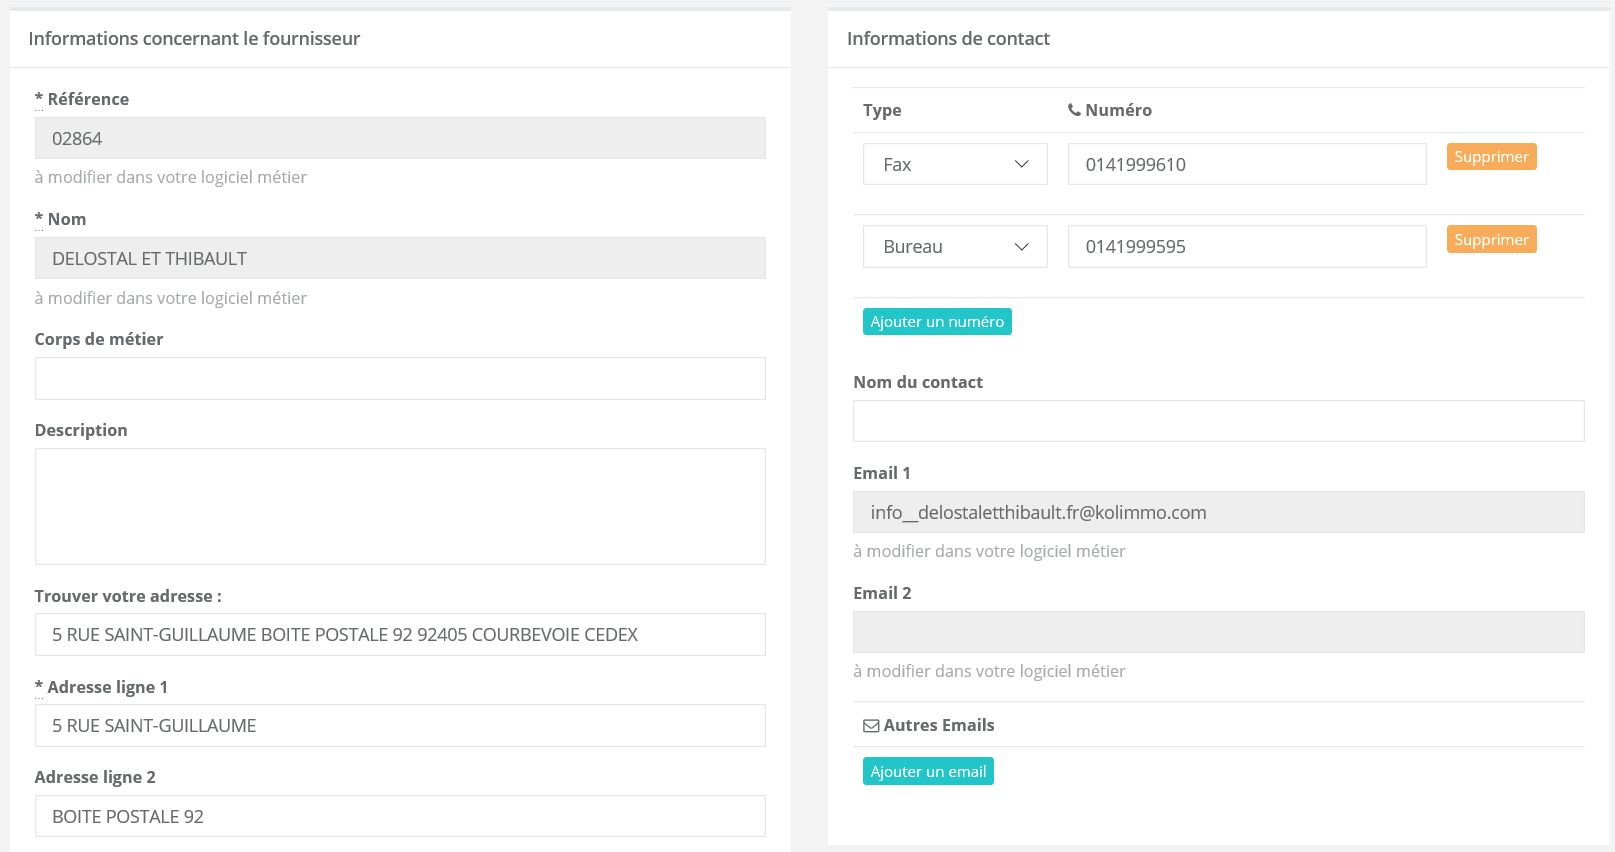Click the hint text under Email 2

click(x=989, y=671)
